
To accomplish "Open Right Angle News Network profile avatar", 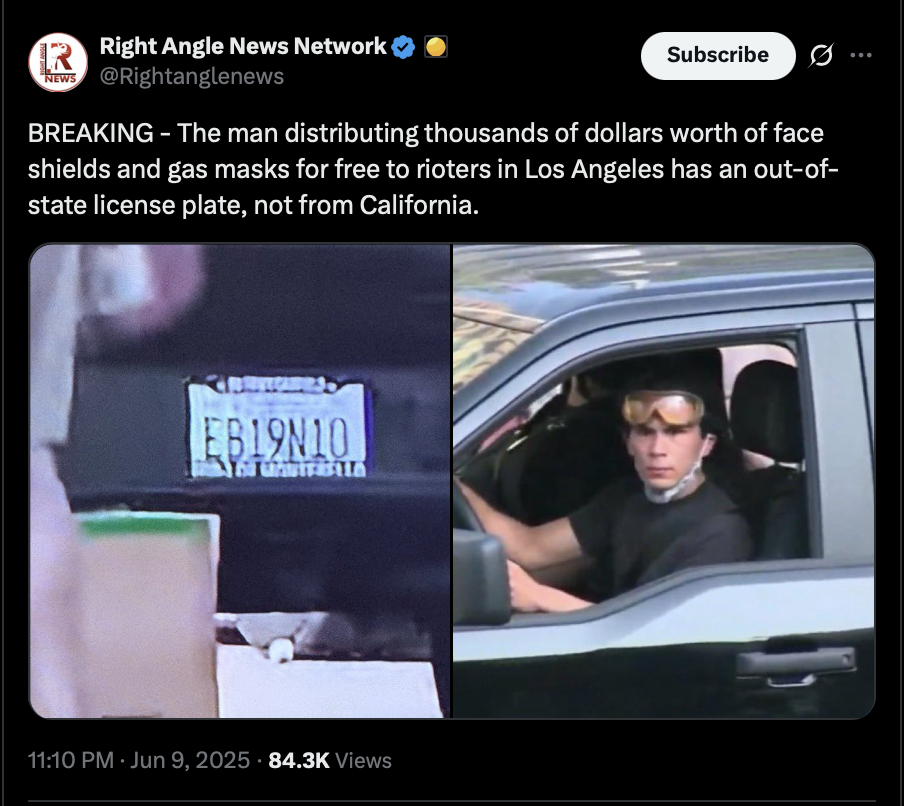I will (x=58, y=62).
